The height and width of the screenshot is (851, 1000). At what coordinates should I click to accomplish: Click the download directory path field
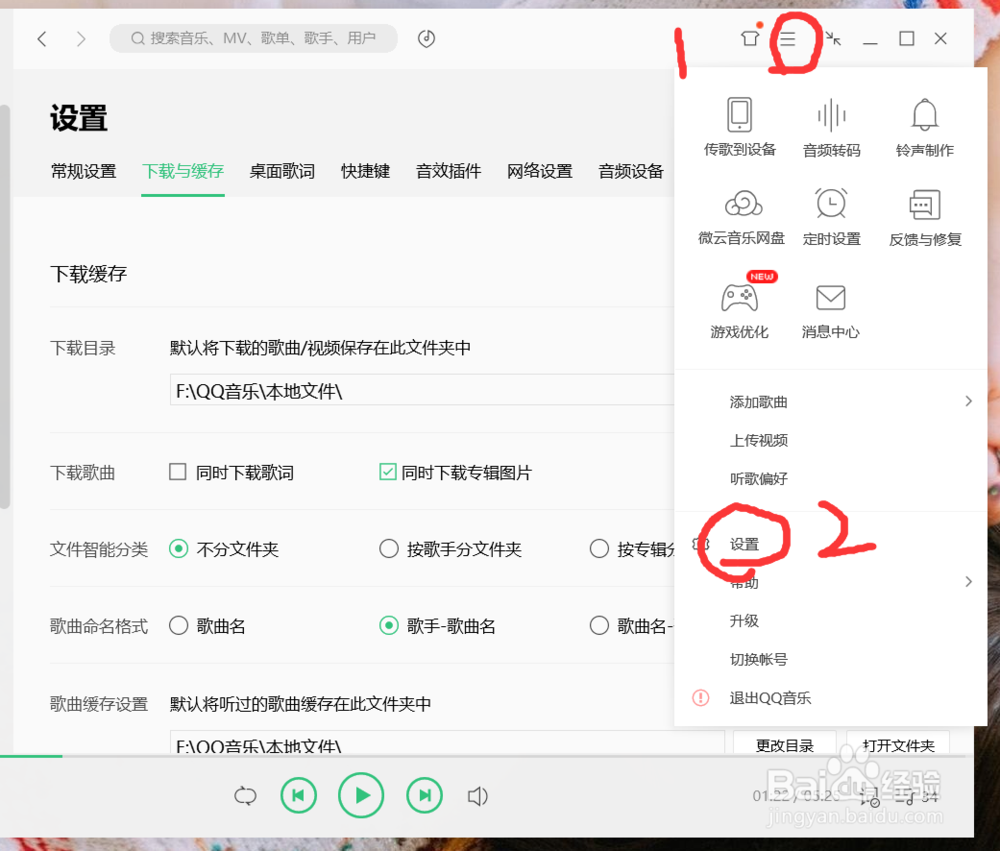pyautogui.click(x=422, y=390)
